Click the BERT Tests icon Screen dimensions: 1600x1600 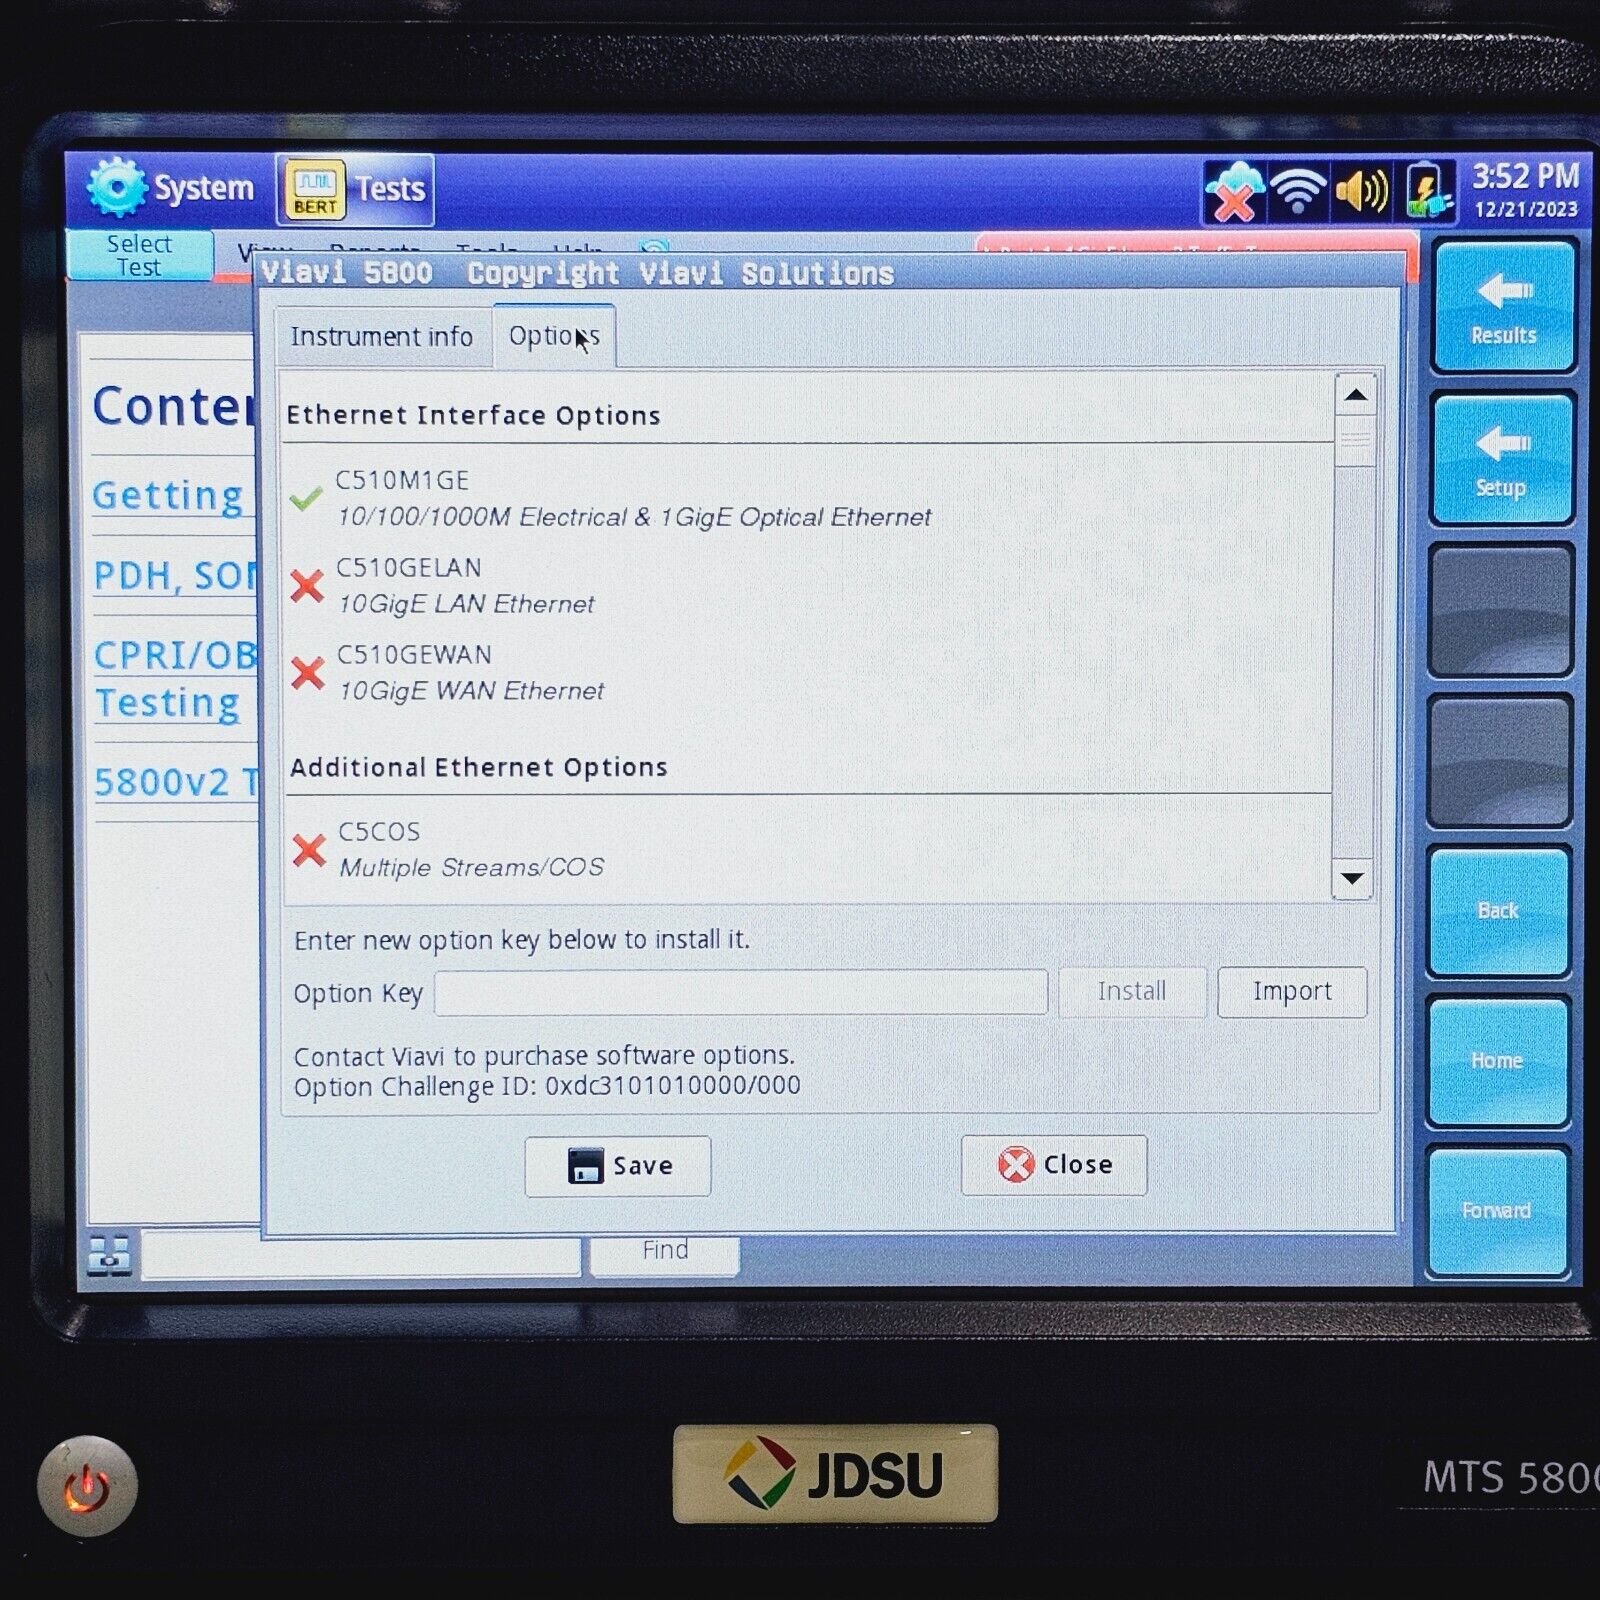[x=313, y=188]
